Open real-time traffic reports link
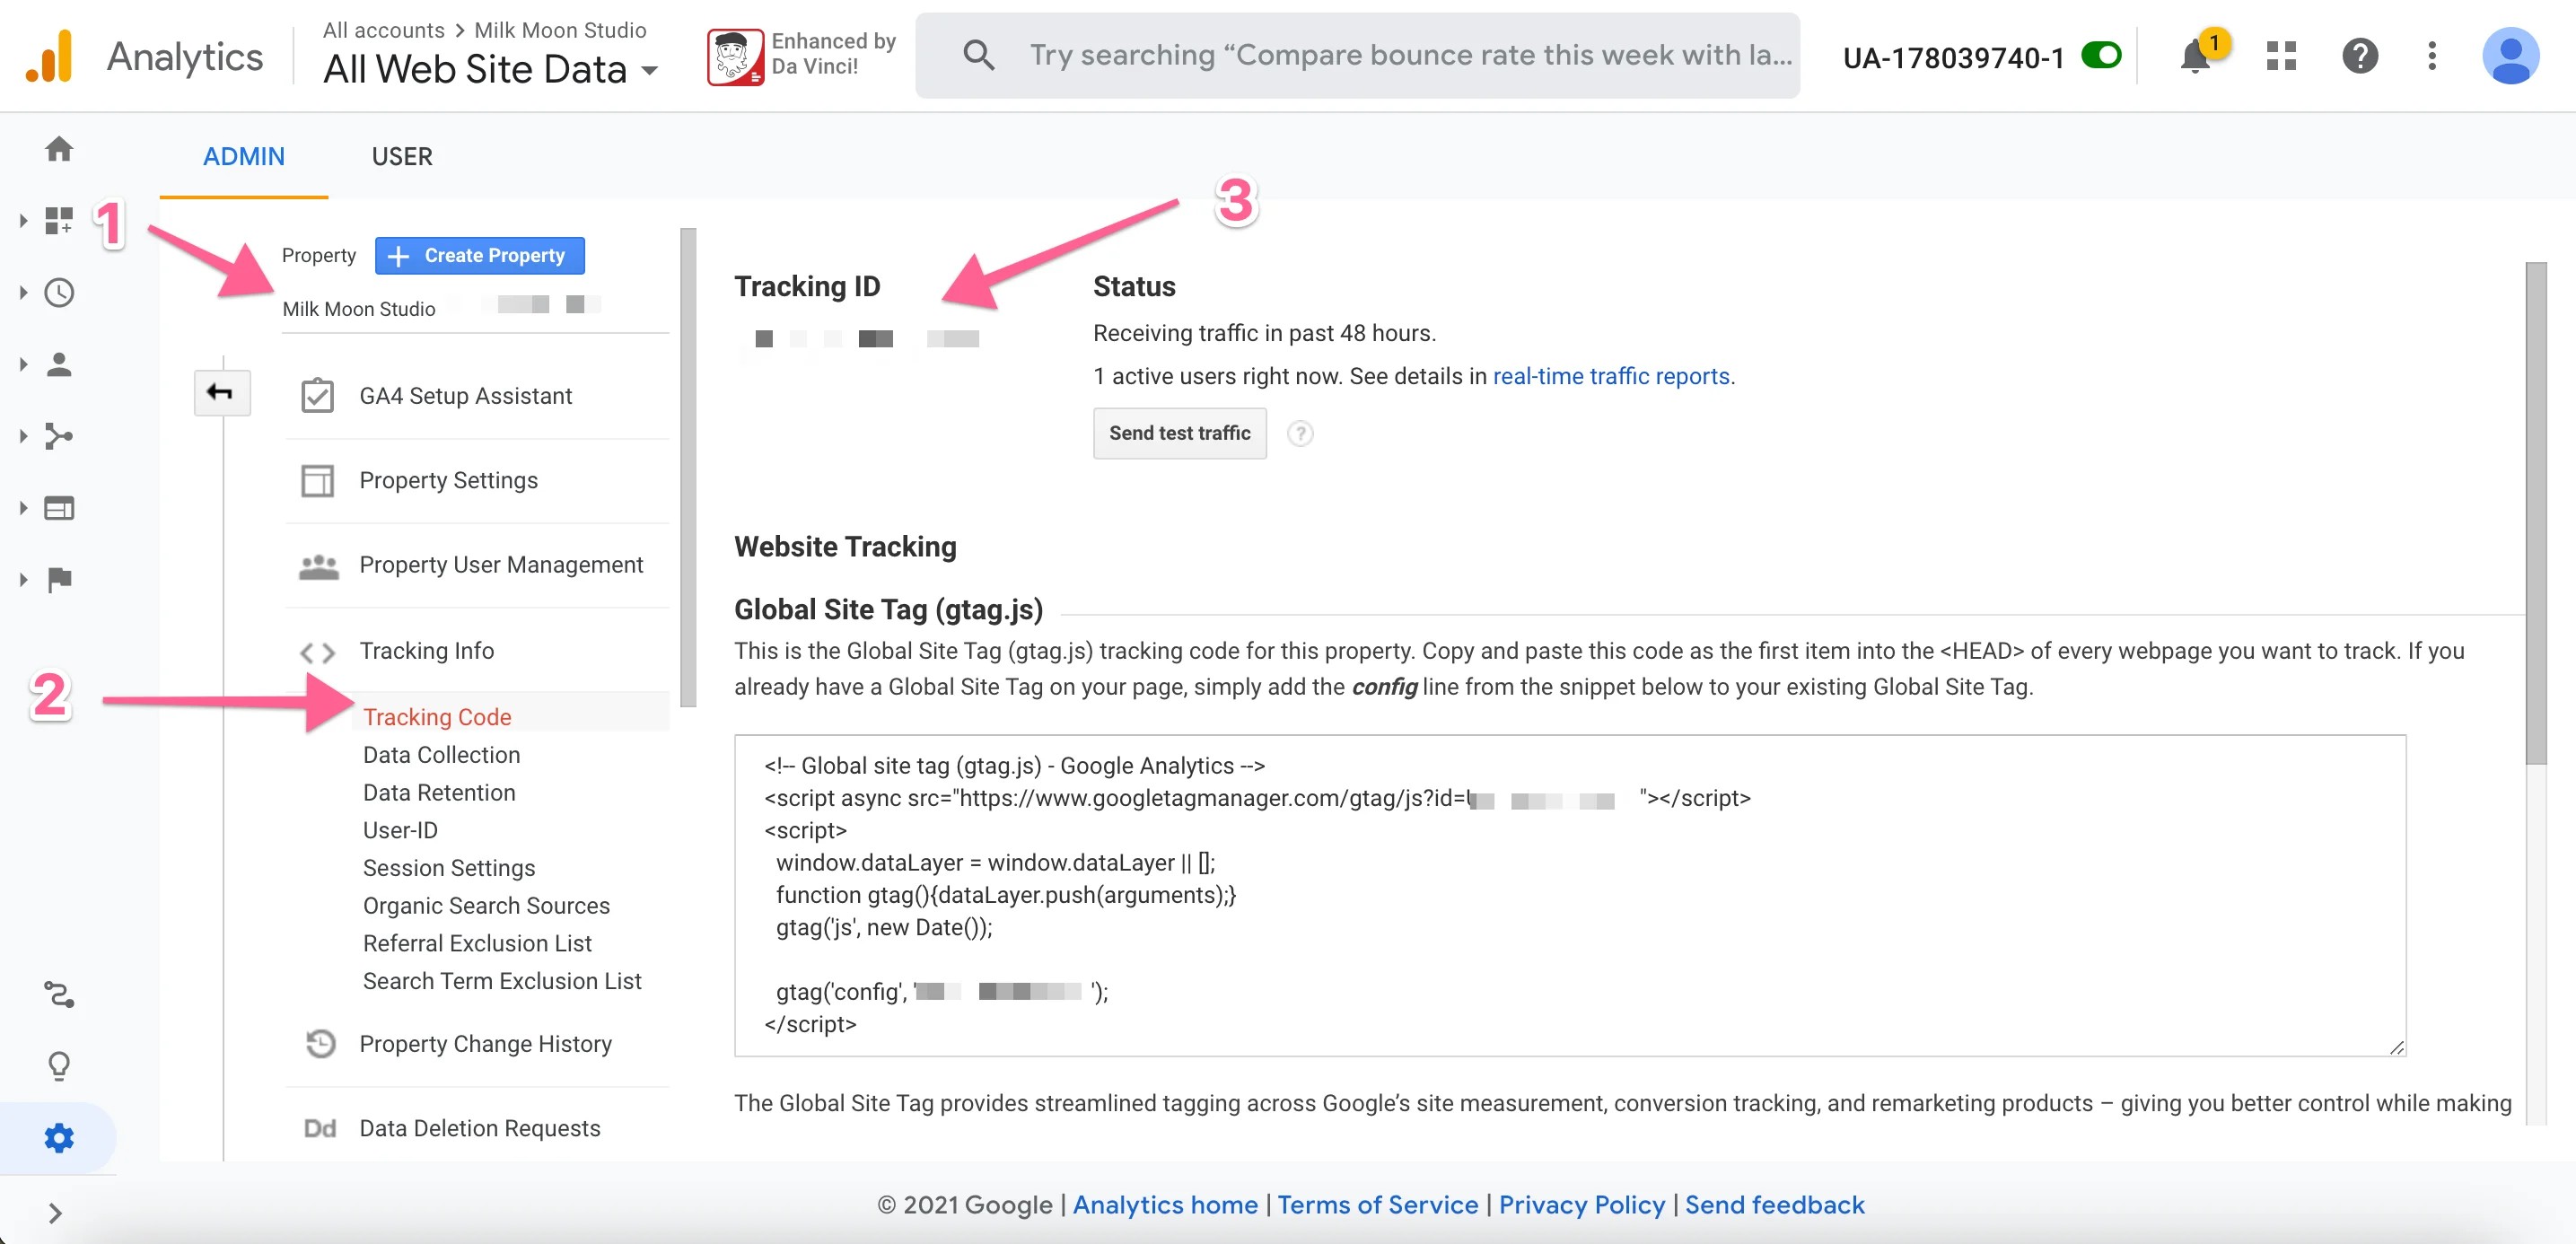This screenshot has height=1244, width=2576. [1611, 376]
